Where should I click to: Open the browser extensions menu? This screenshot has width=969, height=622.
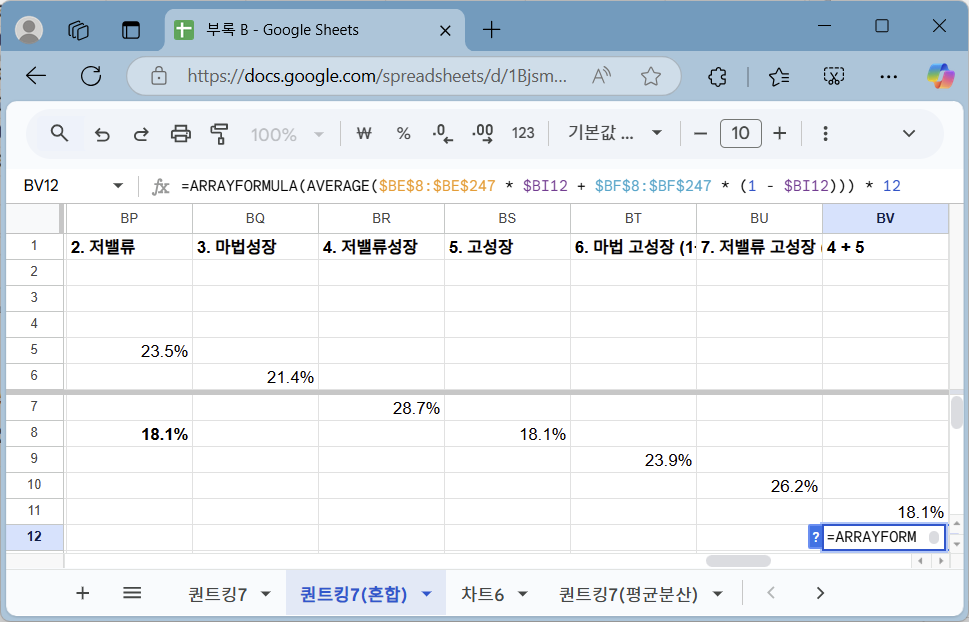(717, 77)
